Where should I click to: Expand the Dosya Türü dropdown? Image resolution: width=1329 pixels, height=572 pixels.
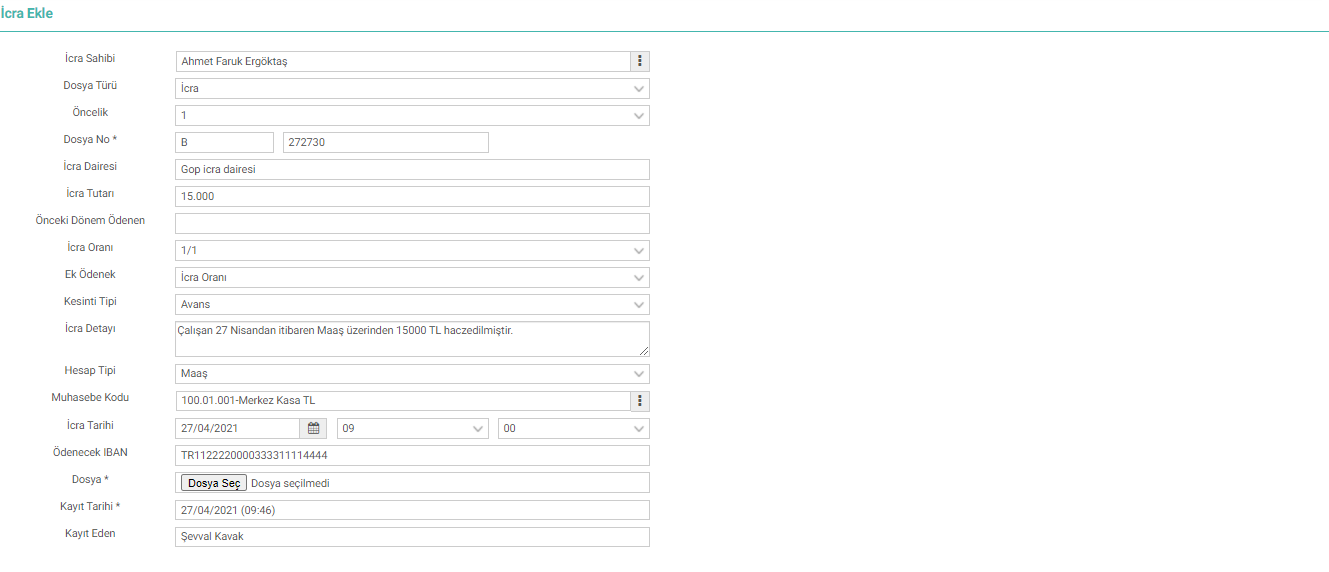coord(412,88)
